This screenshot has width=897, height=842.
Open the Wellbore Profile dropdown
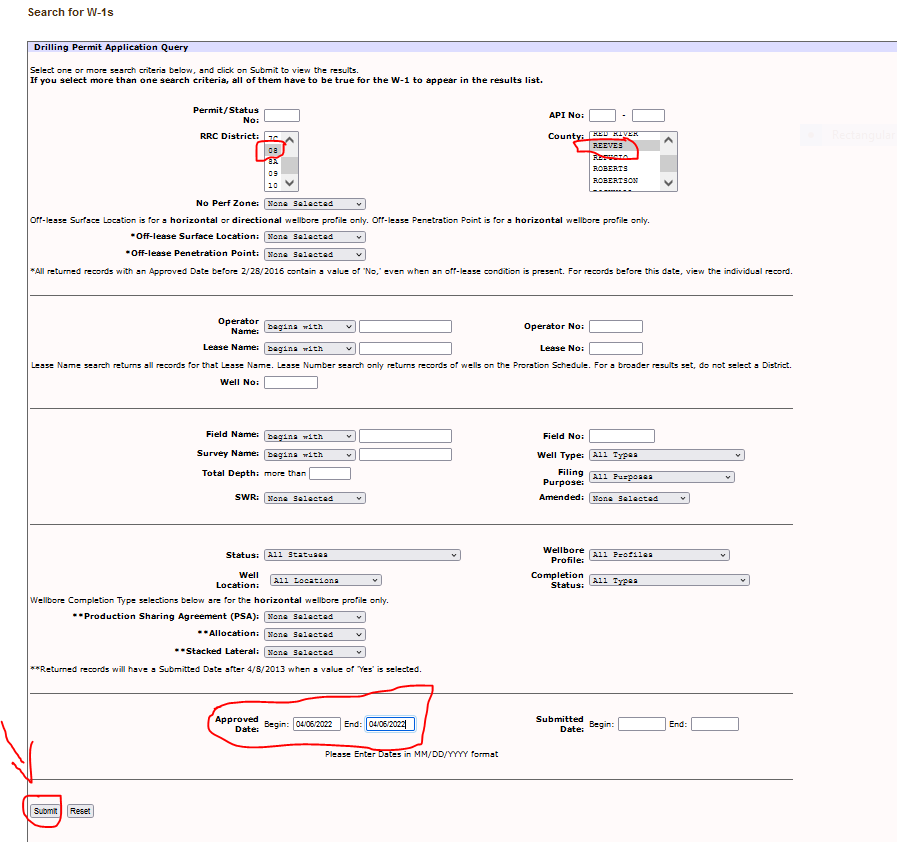click(x=660, y=555)
